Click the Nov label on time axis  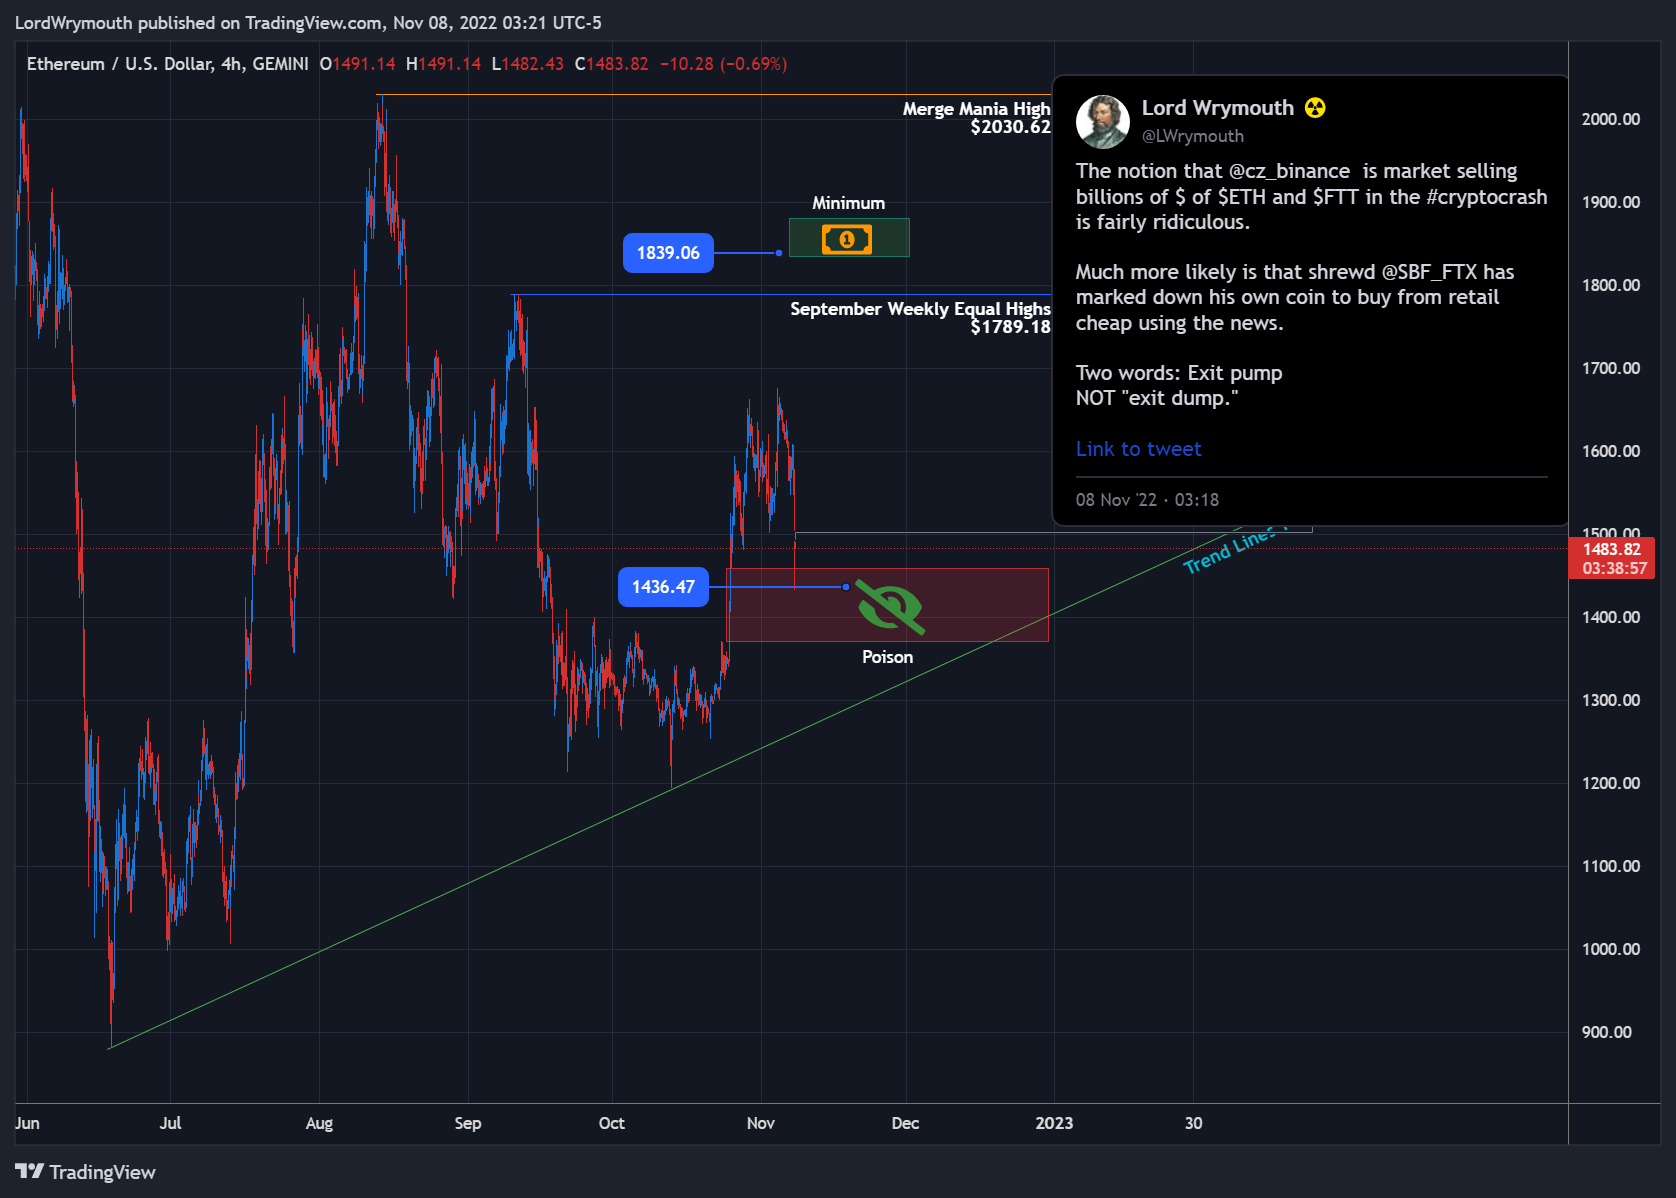coord(760,1123)
